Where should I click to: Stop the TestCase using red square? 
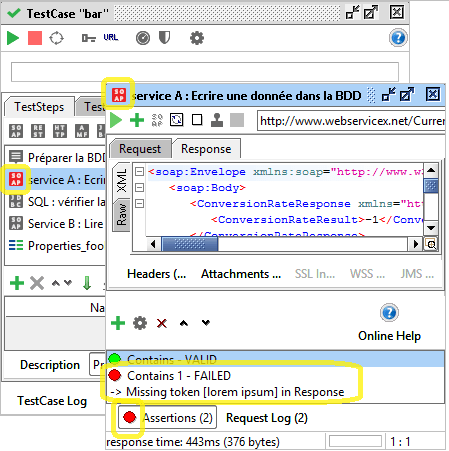tap(35, 38)
